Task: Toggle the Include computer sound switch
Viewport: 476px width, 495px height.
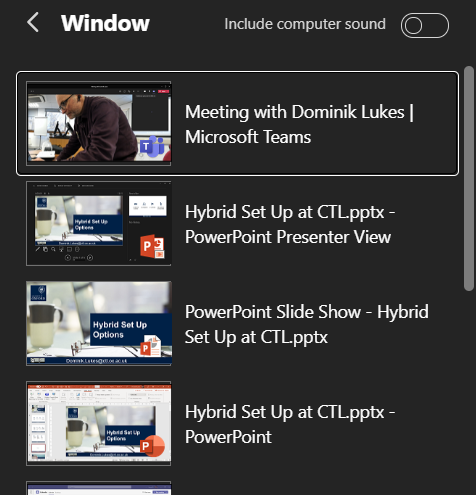Action: pyautogui.click(x=425, y=25)
